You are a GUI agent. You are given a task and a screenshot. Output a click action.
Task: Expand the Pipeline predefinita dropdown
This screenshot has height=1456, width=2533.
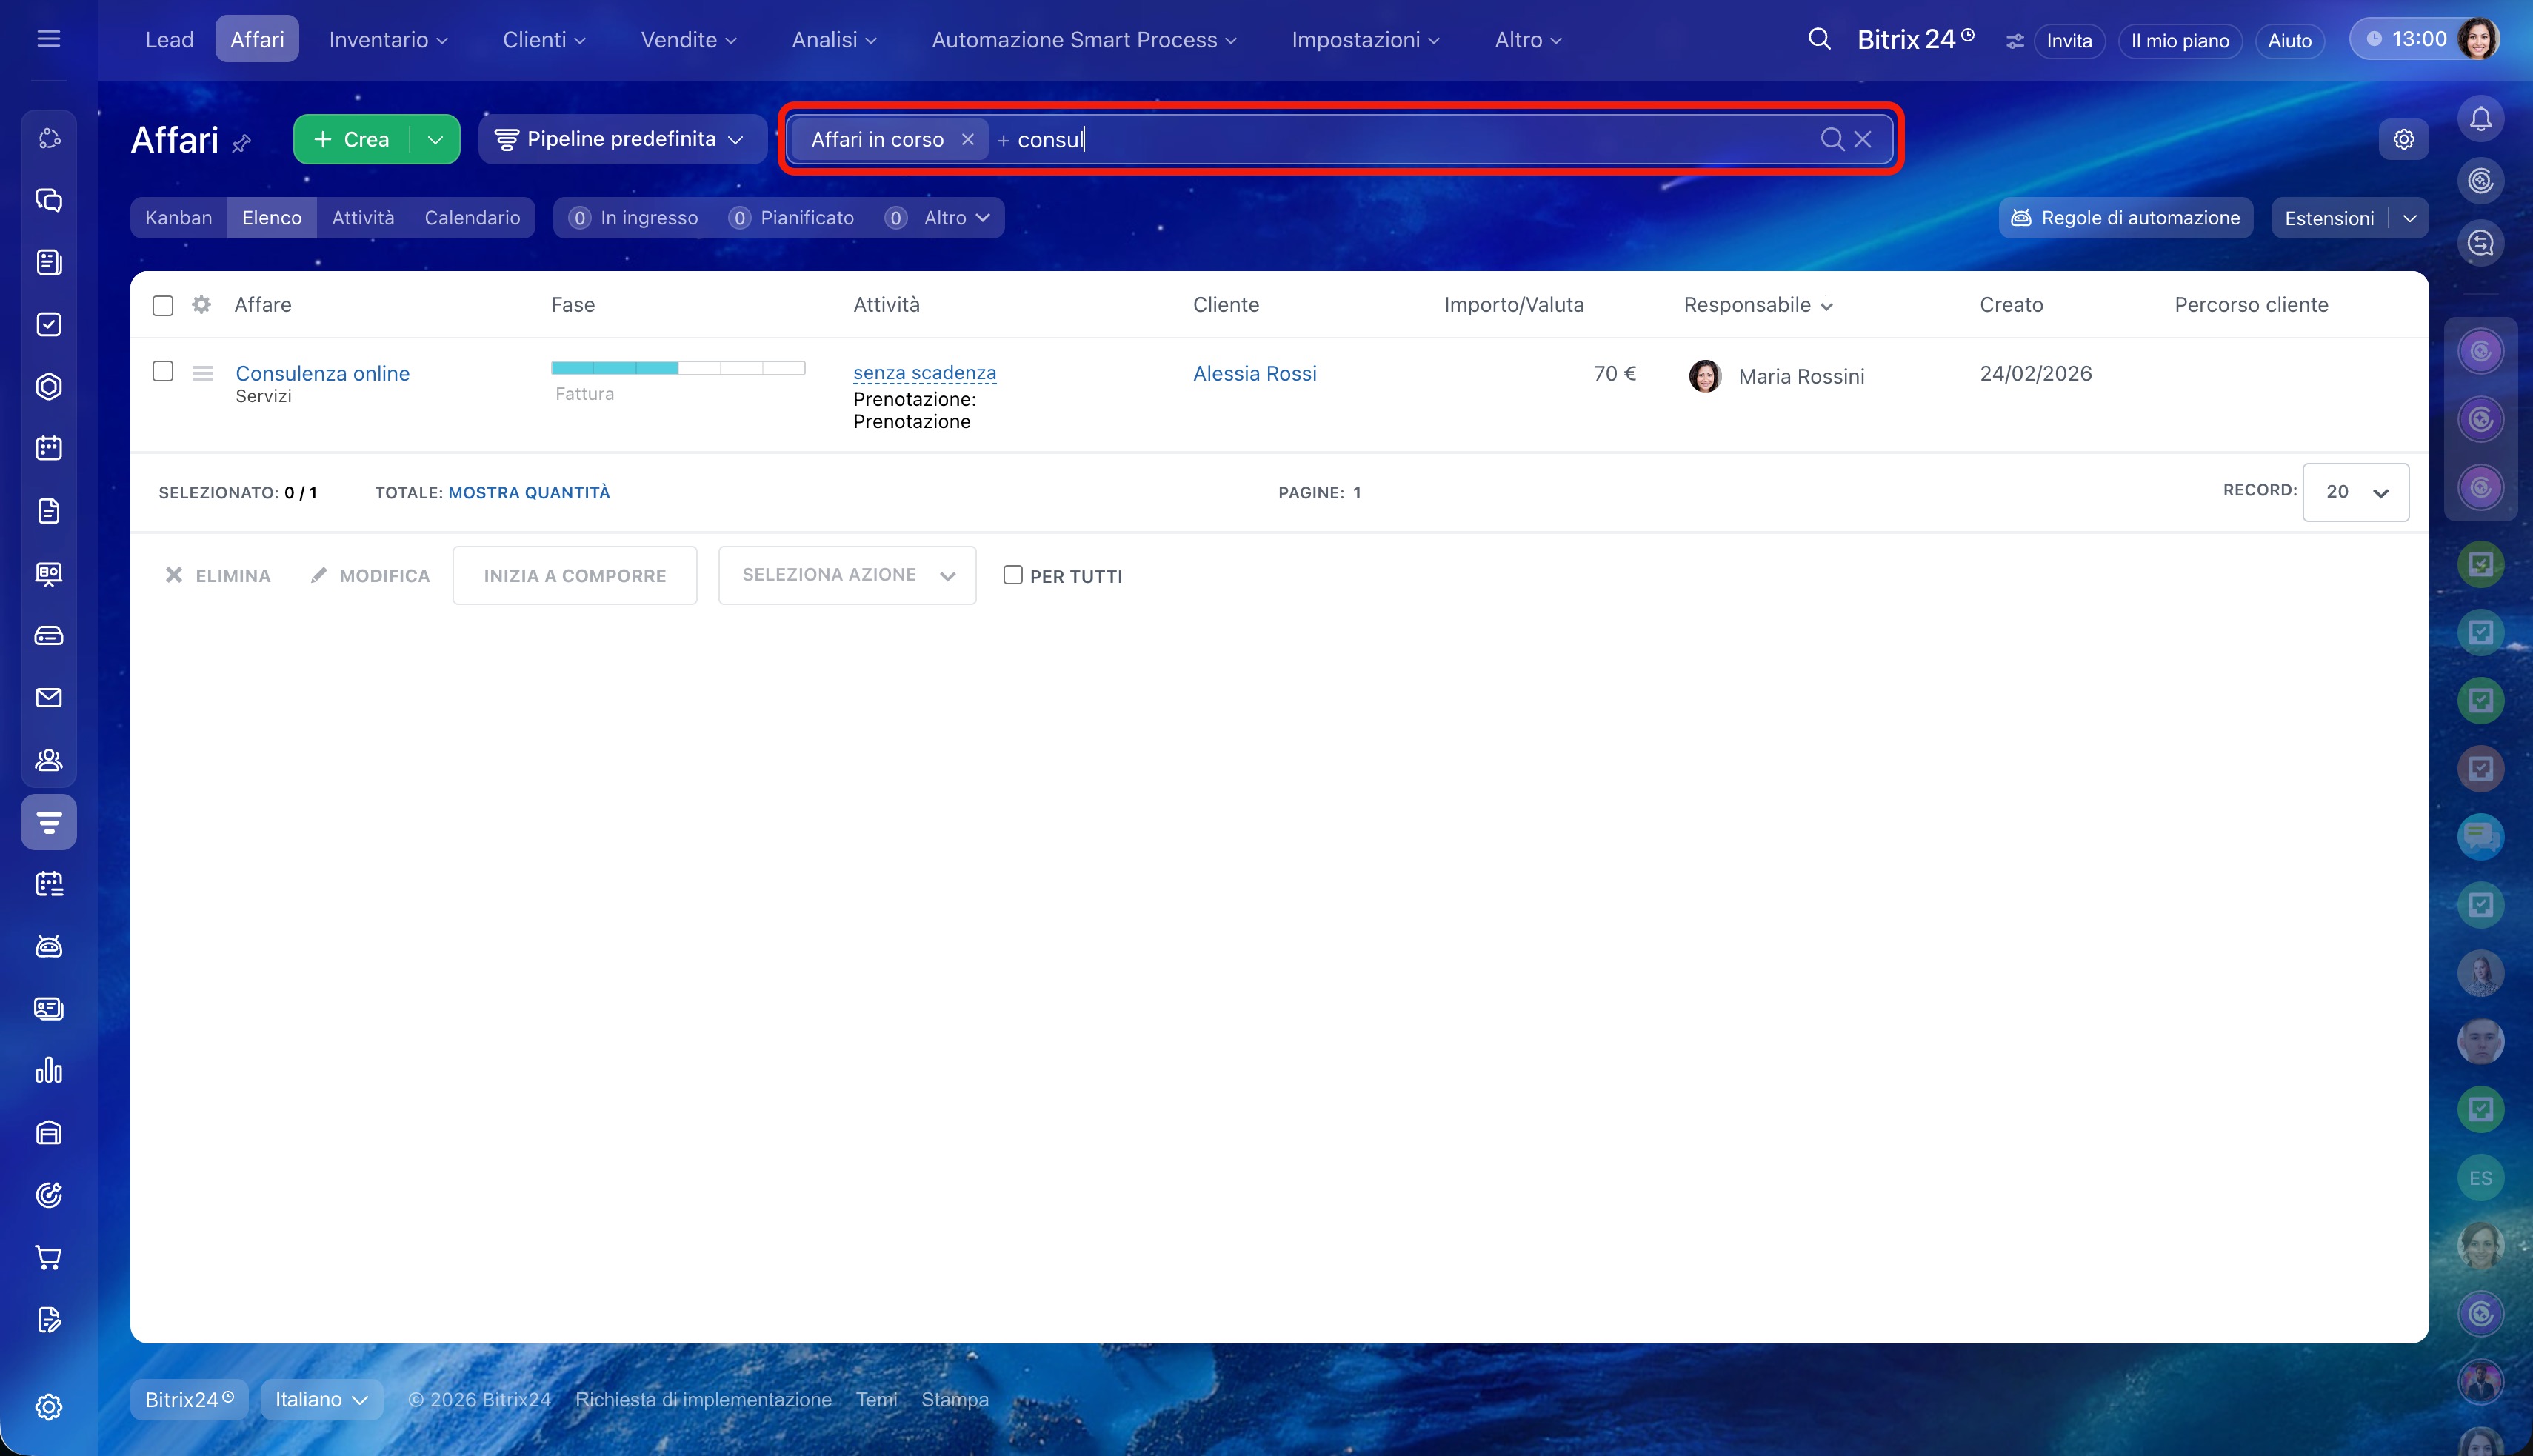click(621, 139)
